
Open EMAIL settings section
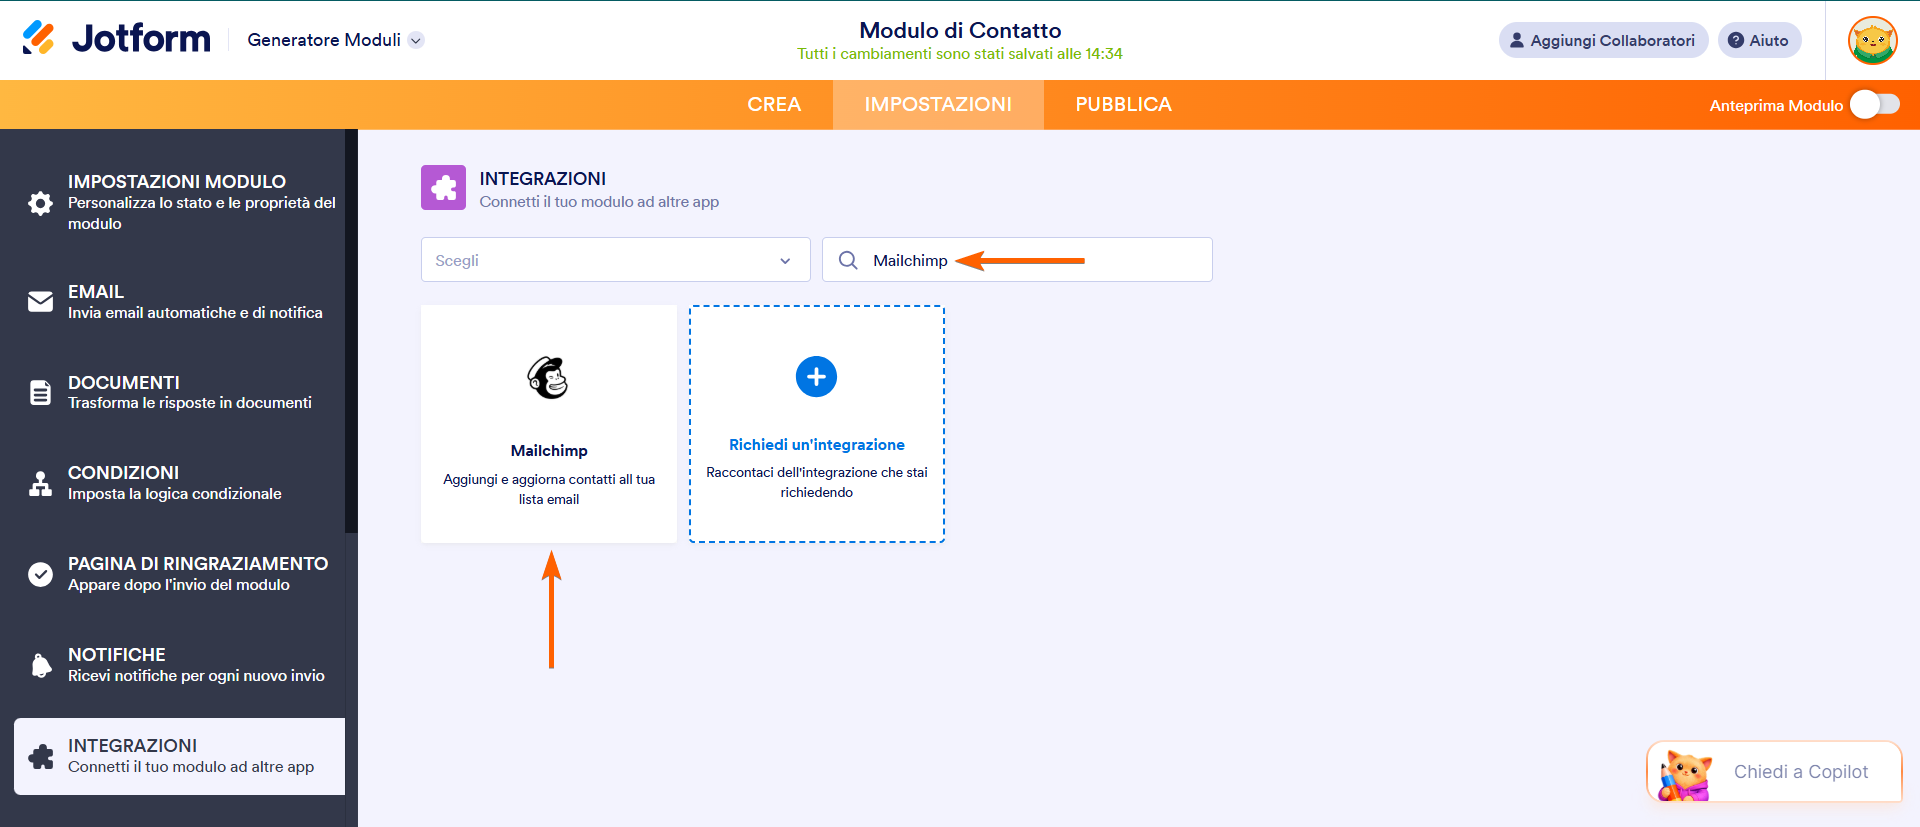[179, 301]
